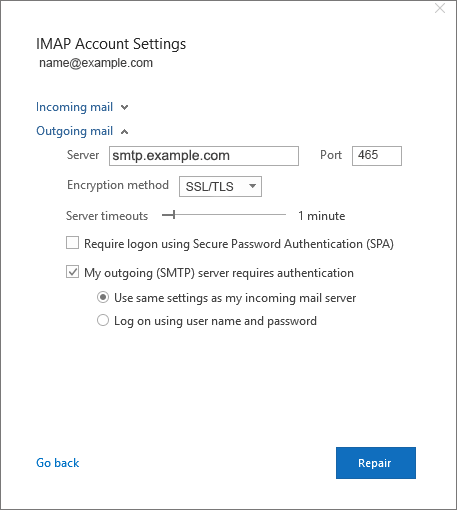Viewport: 457px width, 510px height.
Task: Expand the Incoming mail section
Action: 82,107
